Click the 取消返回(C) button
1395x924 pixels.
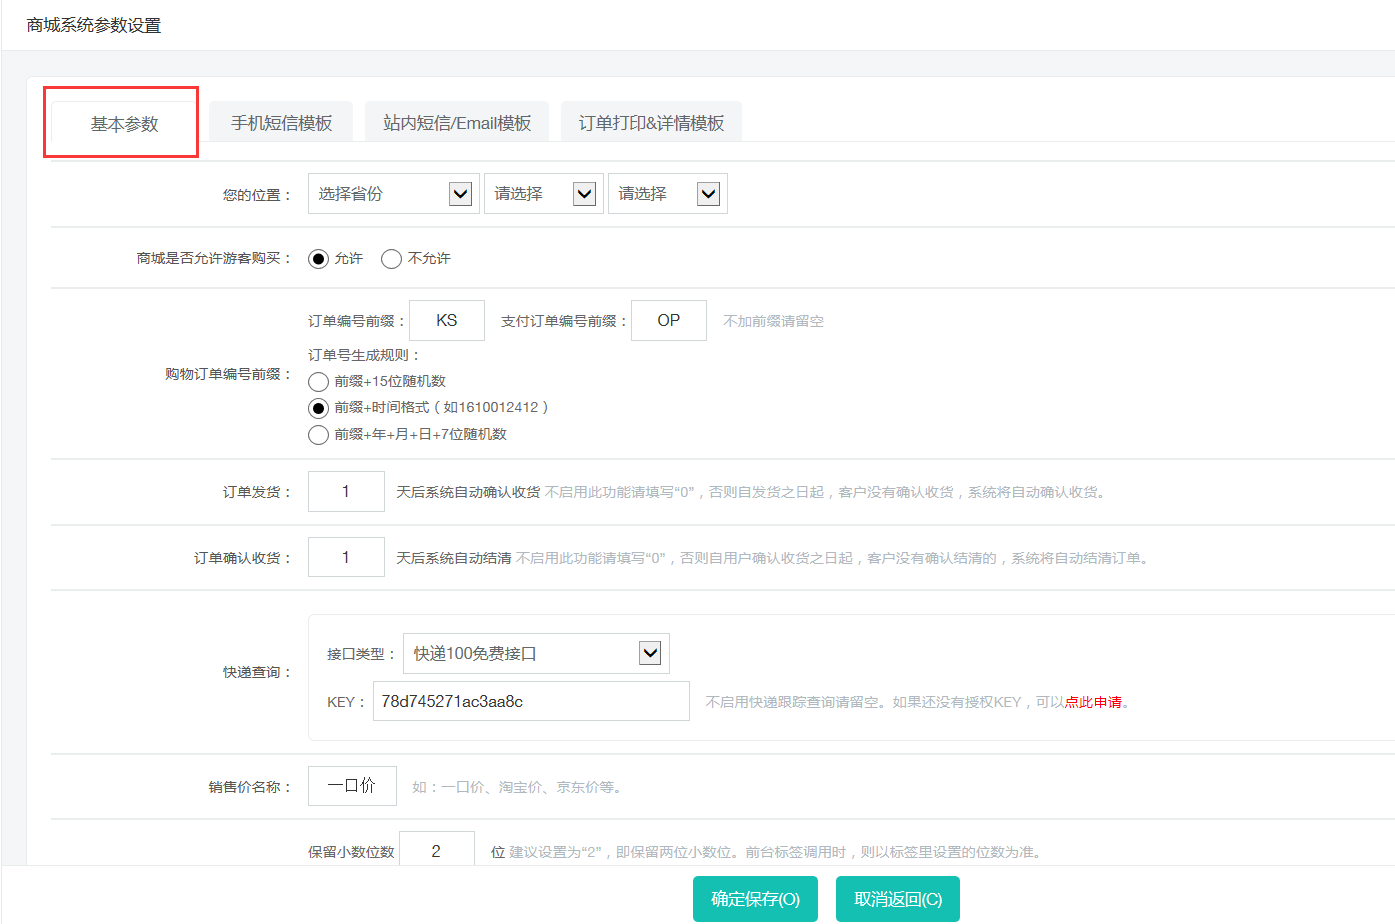click(898, 899)
